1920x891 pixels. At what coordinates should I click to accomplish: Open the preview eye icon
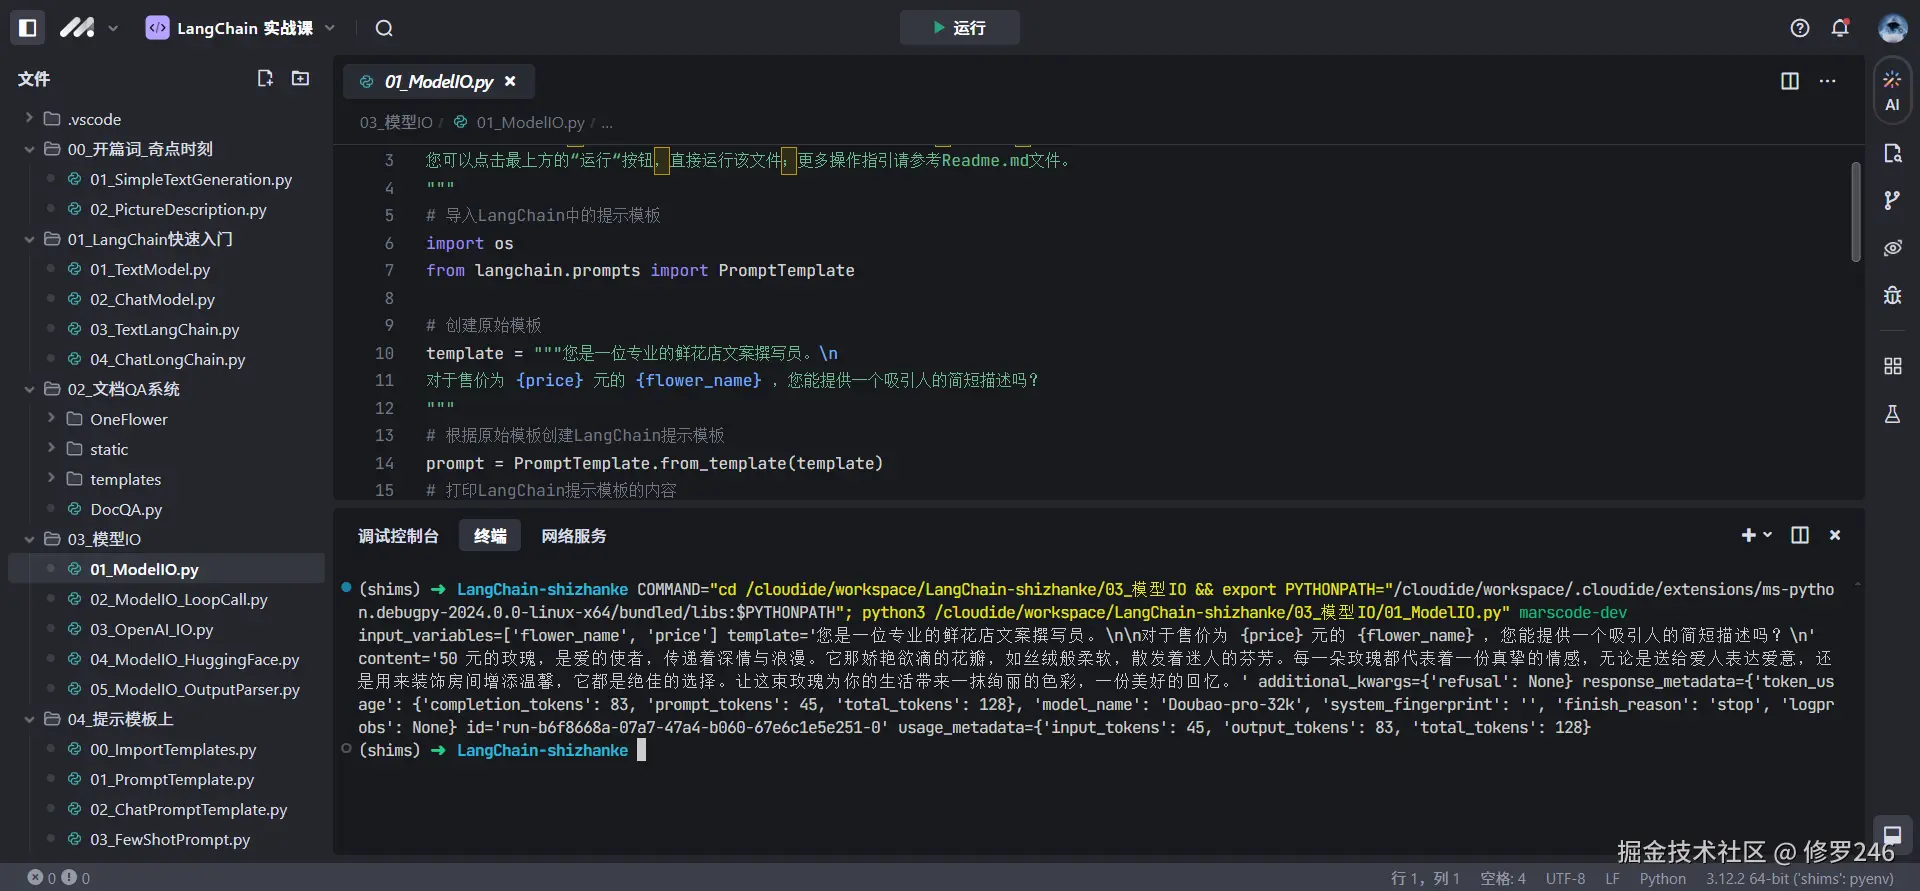[1892, 248]
